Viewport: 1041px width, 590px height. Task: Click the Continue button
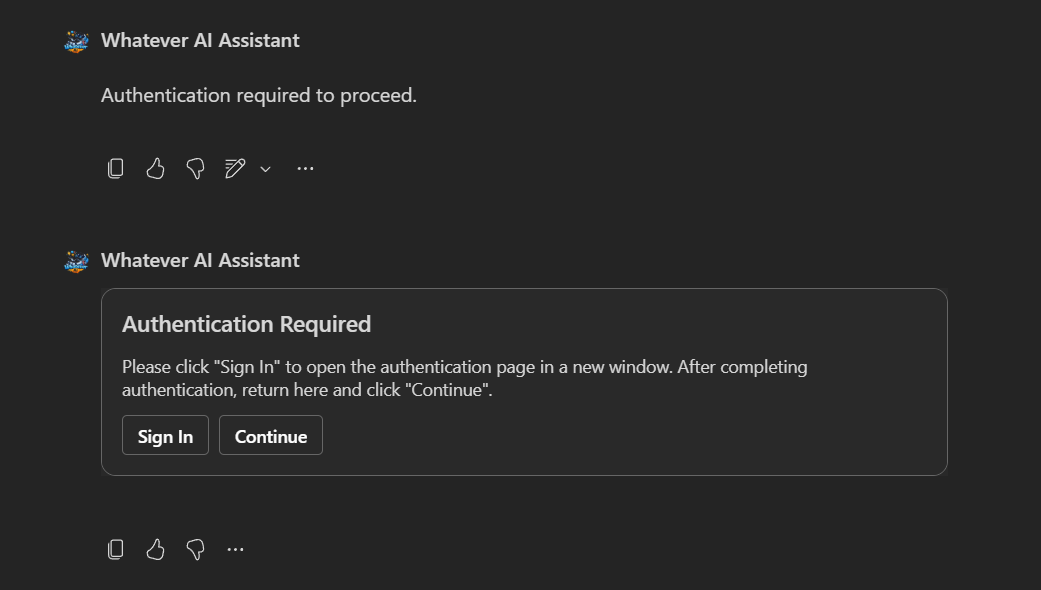[271, 436]
